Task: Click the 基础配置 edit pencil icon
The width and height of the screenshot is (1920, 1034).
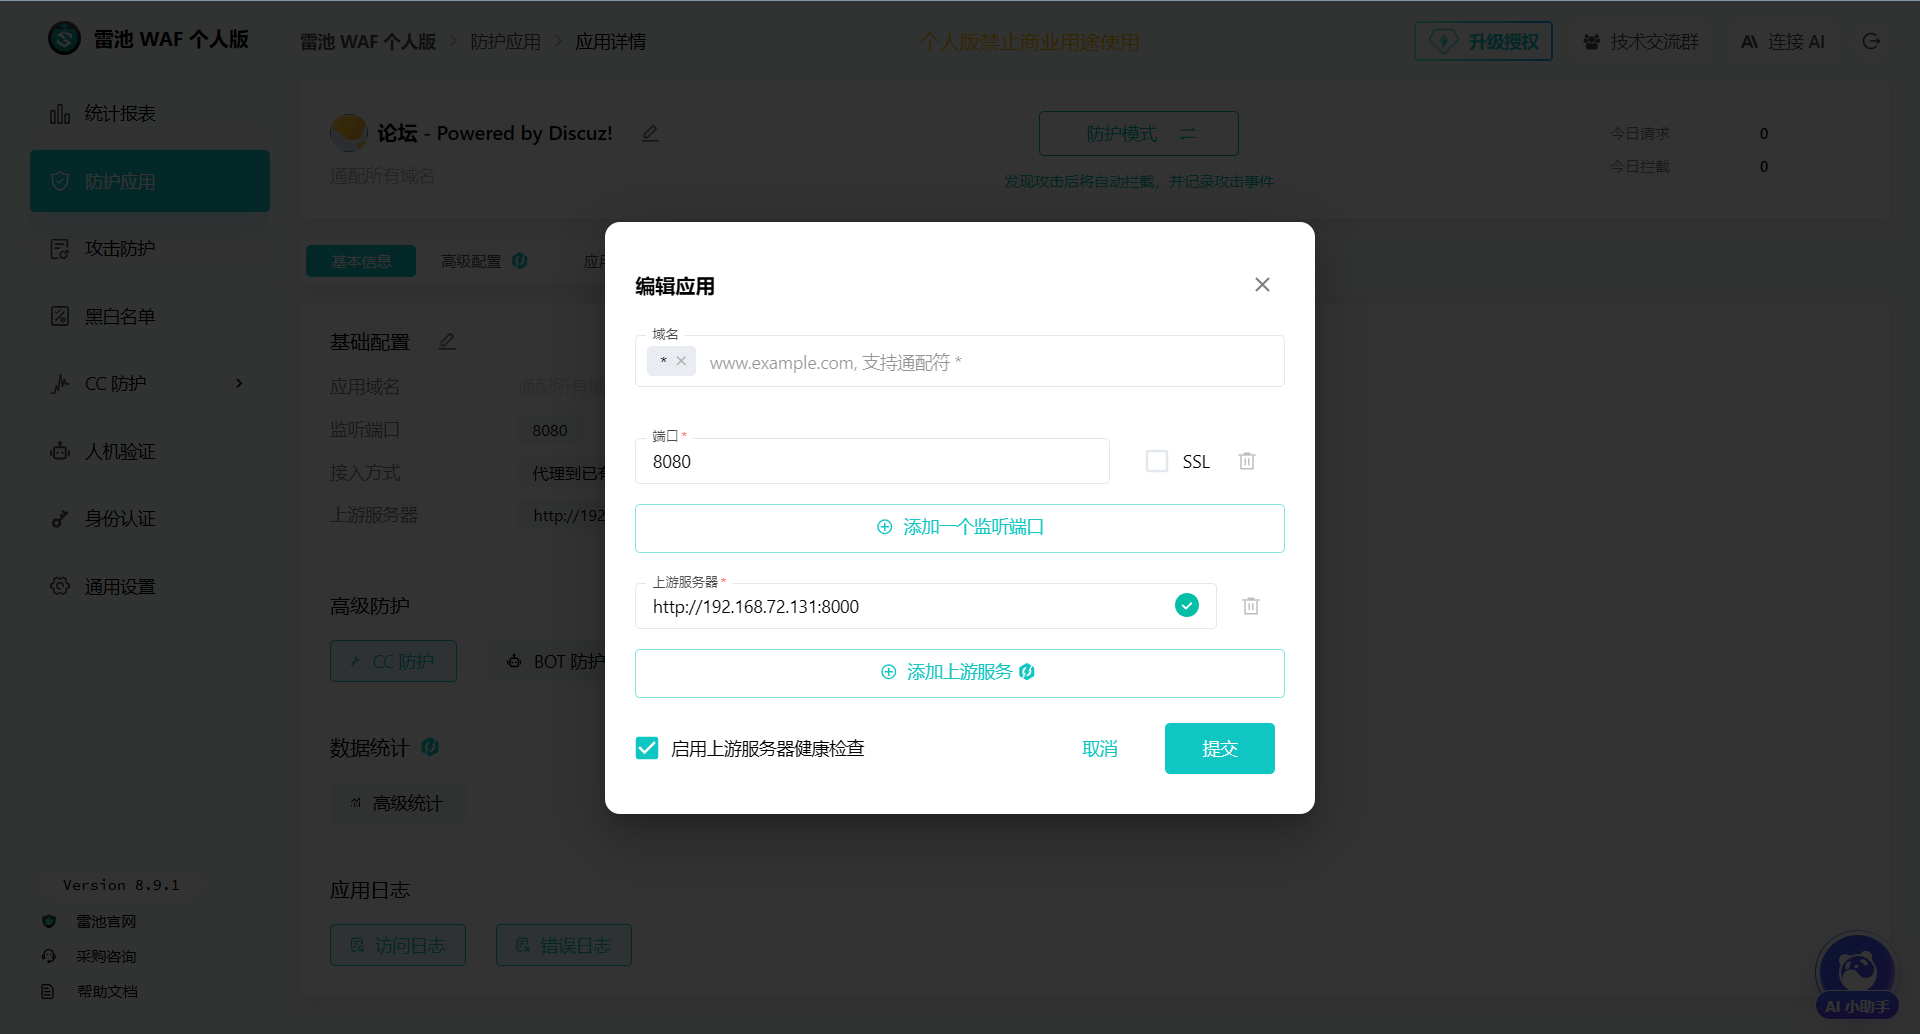Action: (447, 342)
